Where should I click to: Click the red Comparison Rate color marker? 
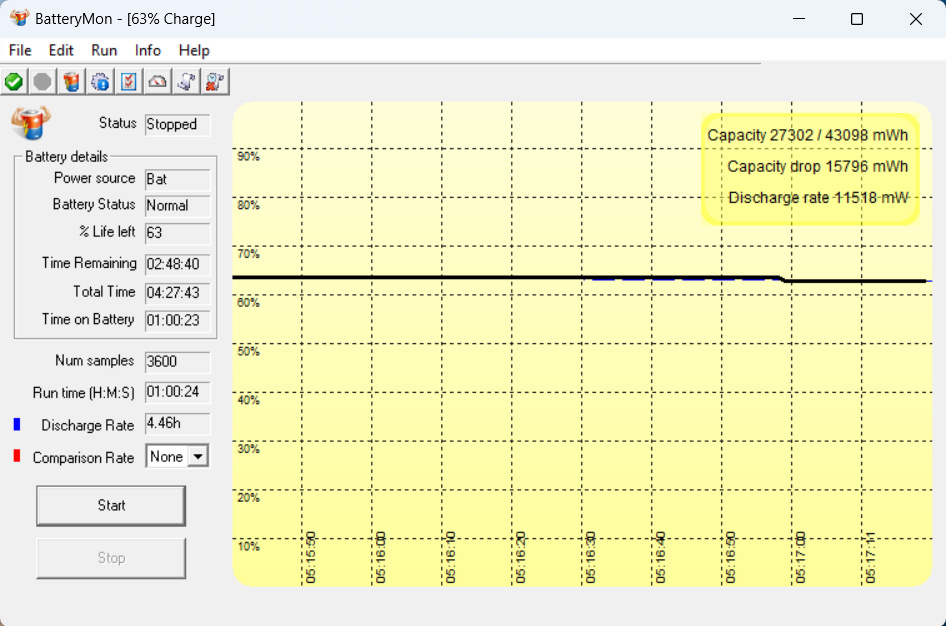pos(17,457)
